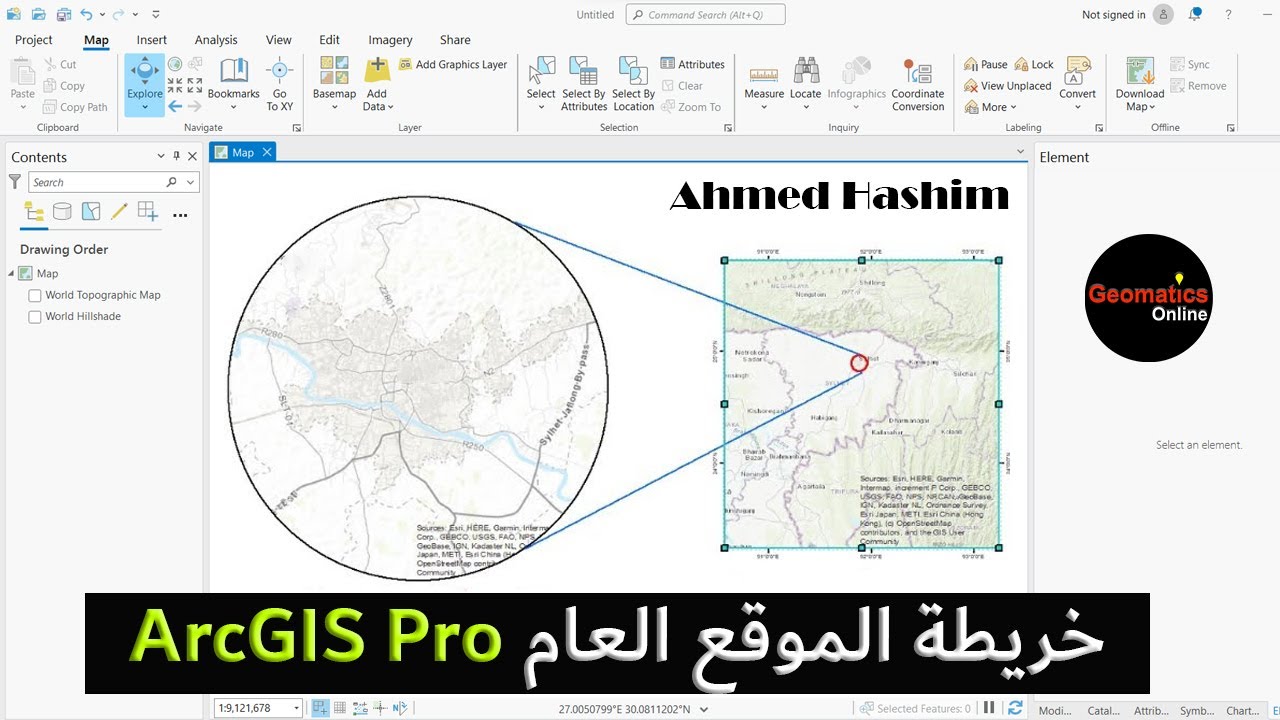This screenshot has width=1280, height=720.
Task: Open the Undo history dropdown
Action: point(100,14)
